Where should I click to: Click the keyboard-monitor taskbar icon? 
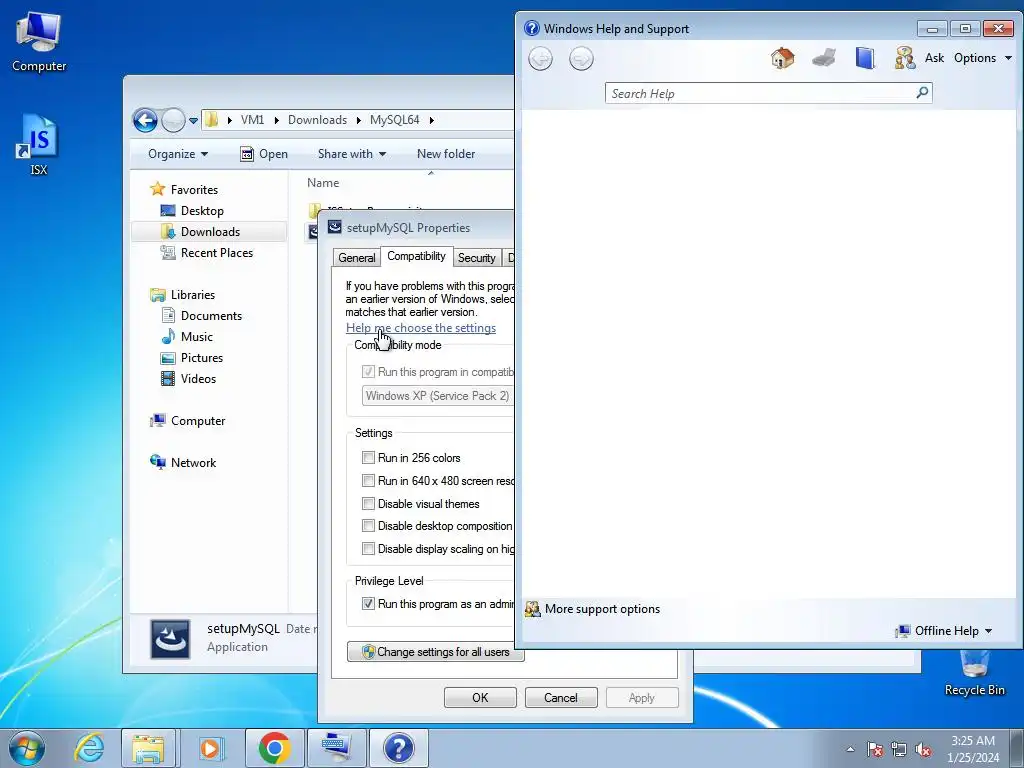pyautogui.click(x=336, y=748)
